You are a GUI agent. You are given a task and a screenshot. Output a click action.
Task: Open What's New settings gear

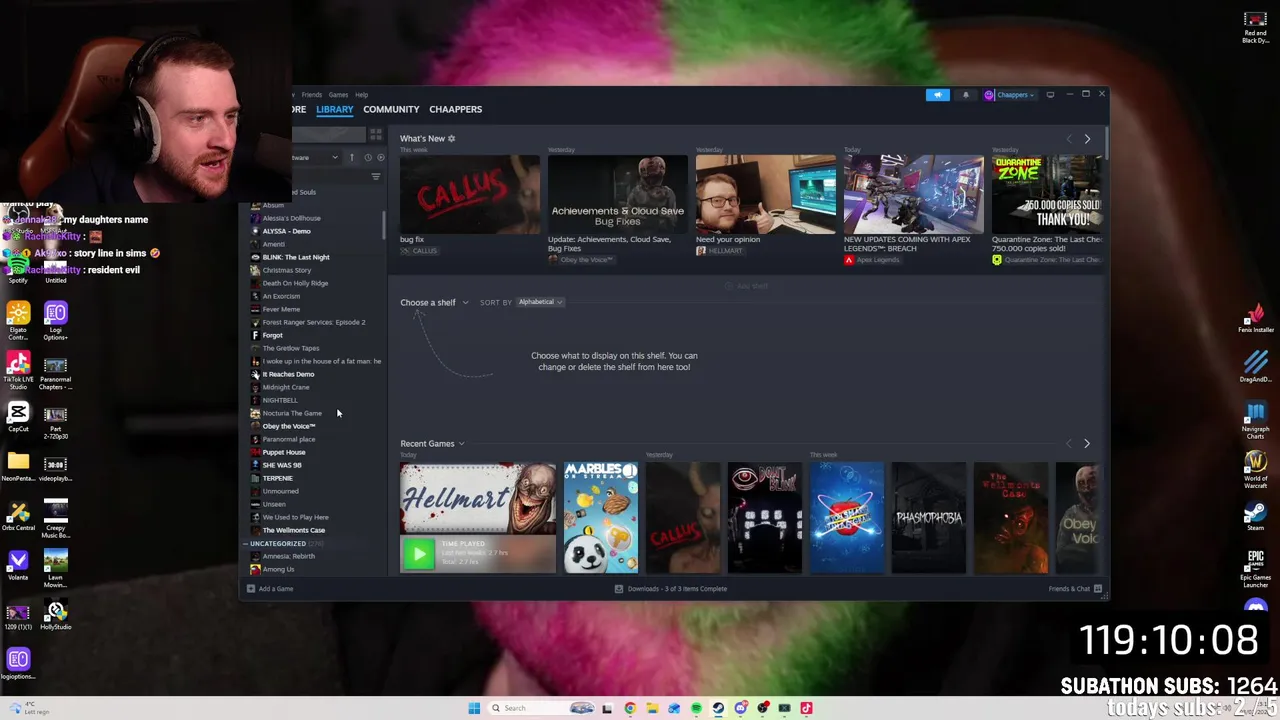click(451, 138)
